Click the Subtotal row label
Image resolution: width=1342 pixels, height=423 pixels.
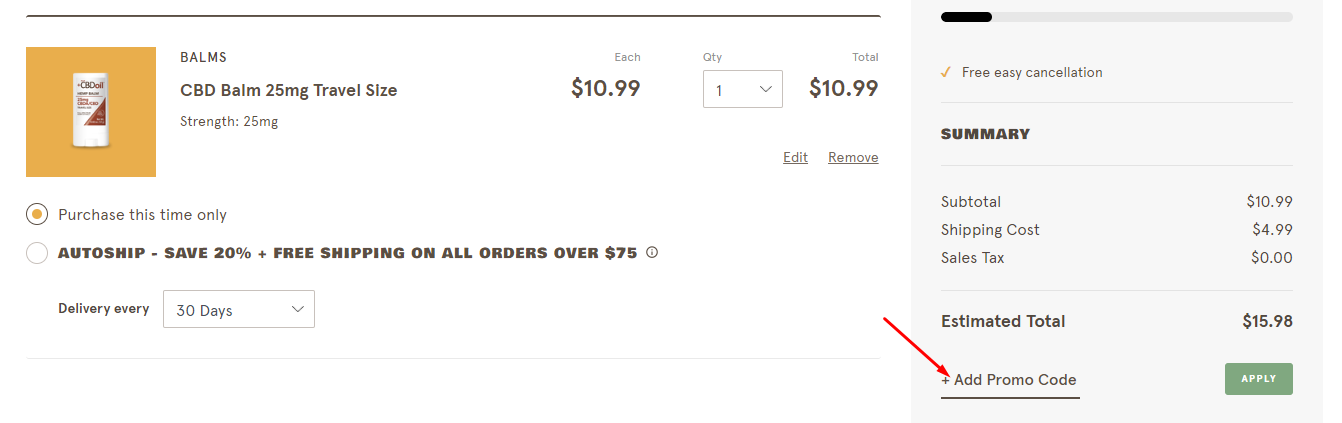[971, 202]
